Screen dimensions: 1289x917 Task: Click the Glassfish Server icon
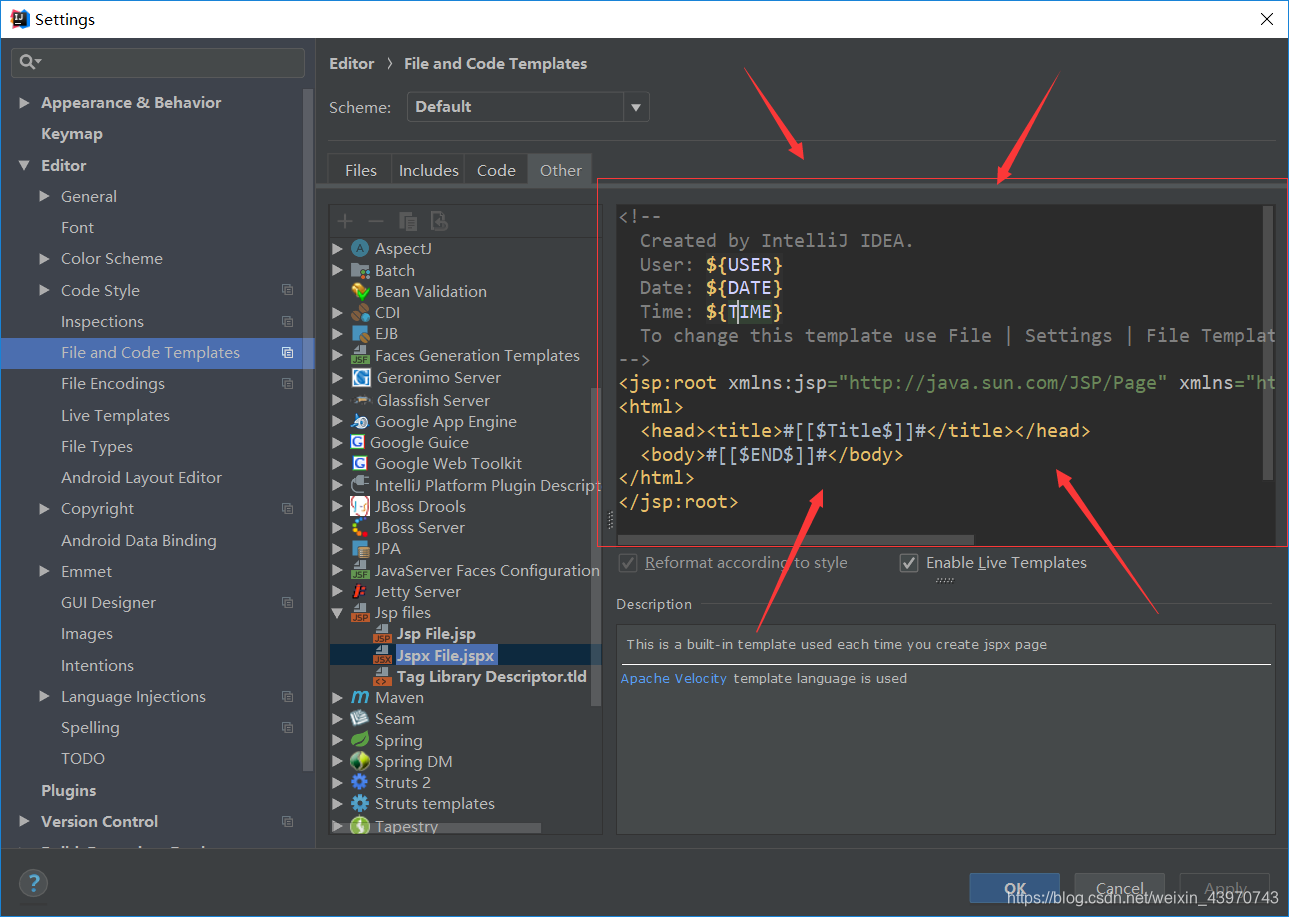[361, 400]
